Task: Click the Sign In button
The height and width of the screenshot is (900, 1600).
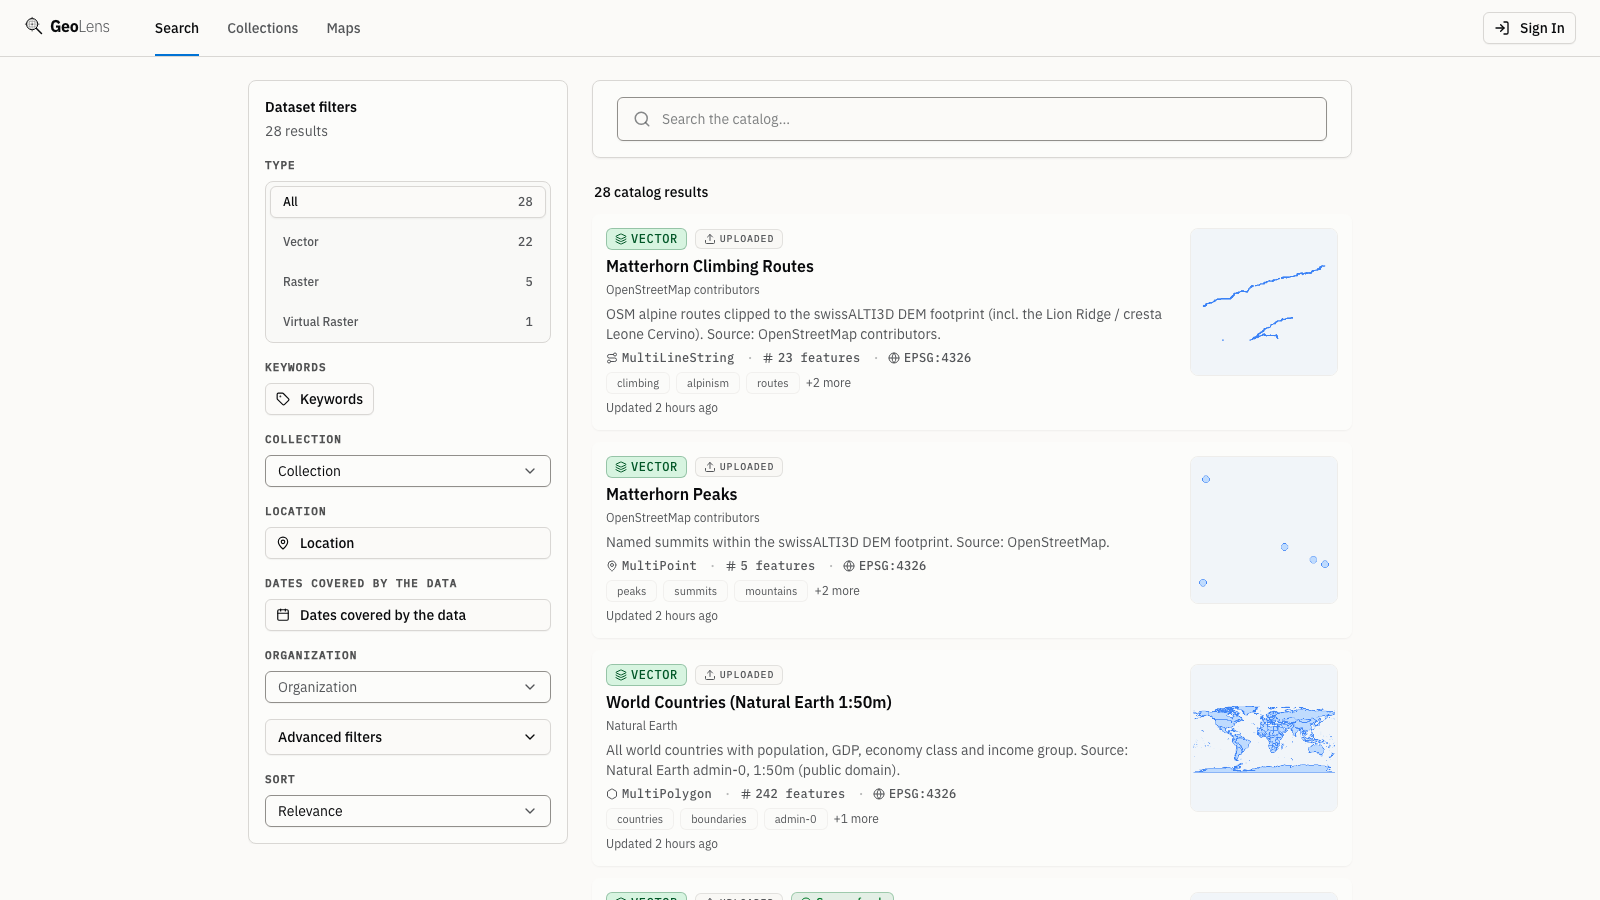Action: [1529, 28]
